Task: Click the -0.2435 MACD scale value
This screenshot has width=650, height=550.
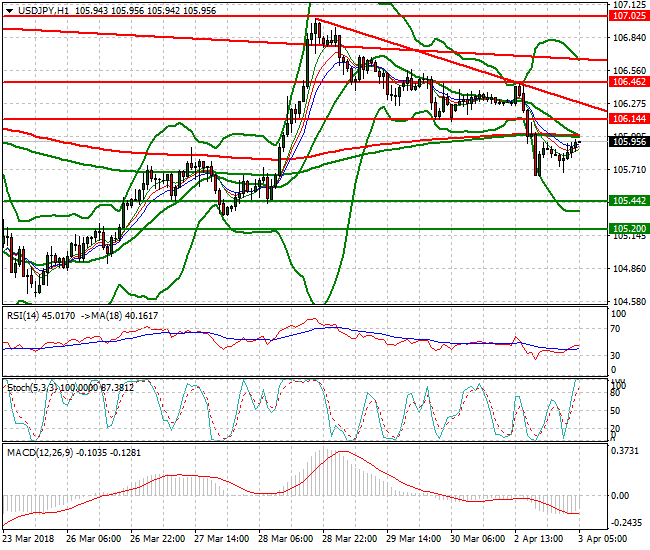Action: [x=626, y=523]
